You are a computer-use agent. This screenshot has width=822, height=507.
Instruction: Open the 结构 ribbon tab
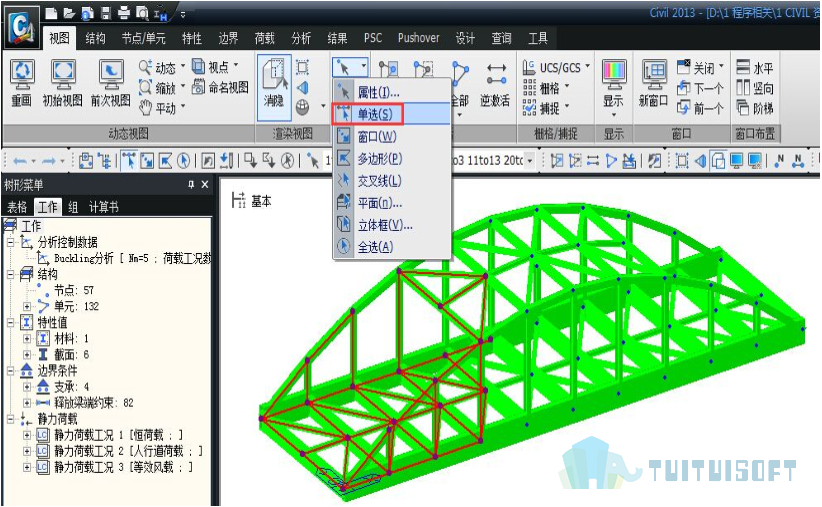[95, 38]
